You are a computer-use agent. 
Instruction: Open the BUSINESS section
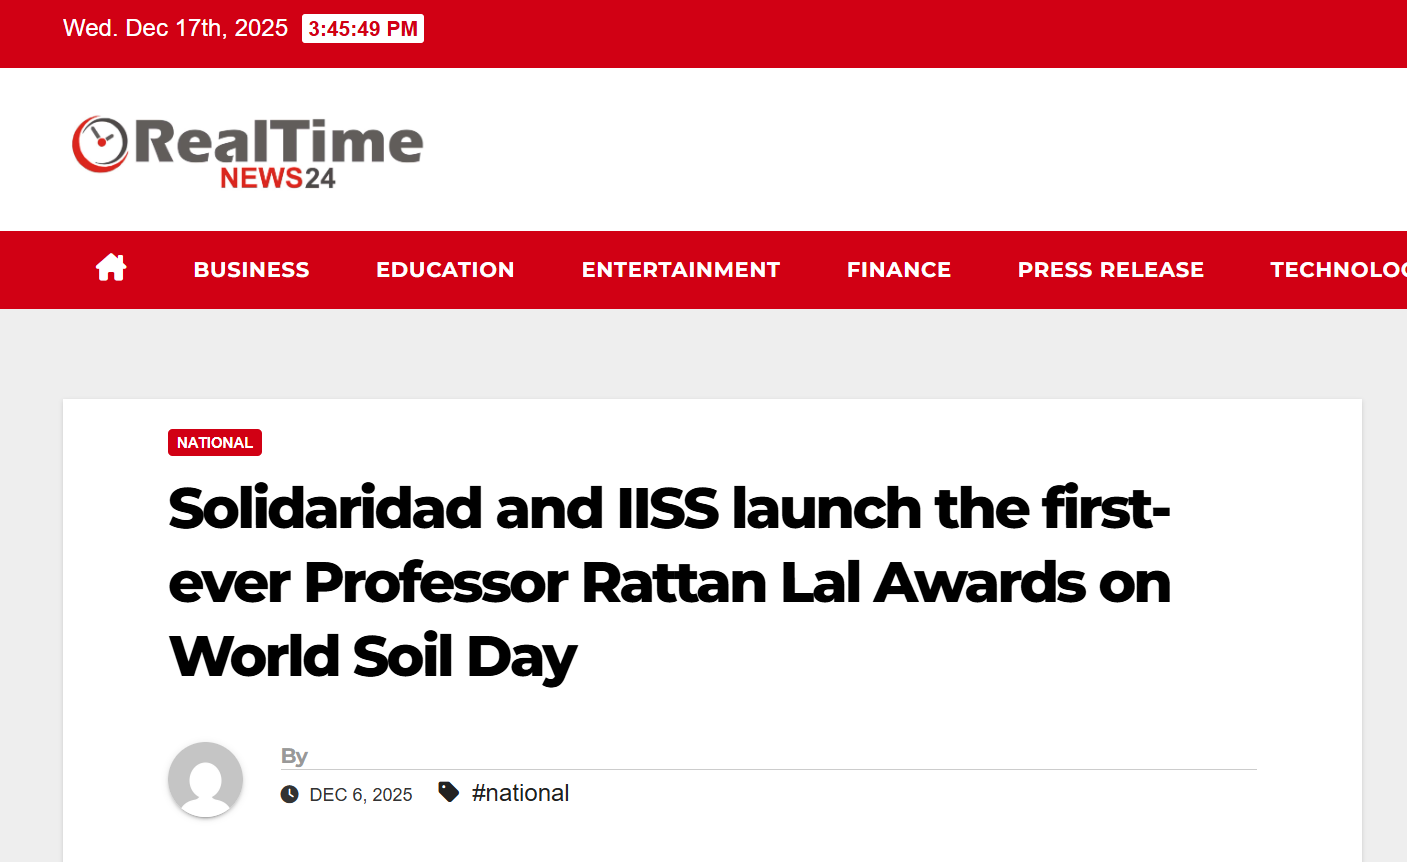pyautogui.click(x=251, y=269)
